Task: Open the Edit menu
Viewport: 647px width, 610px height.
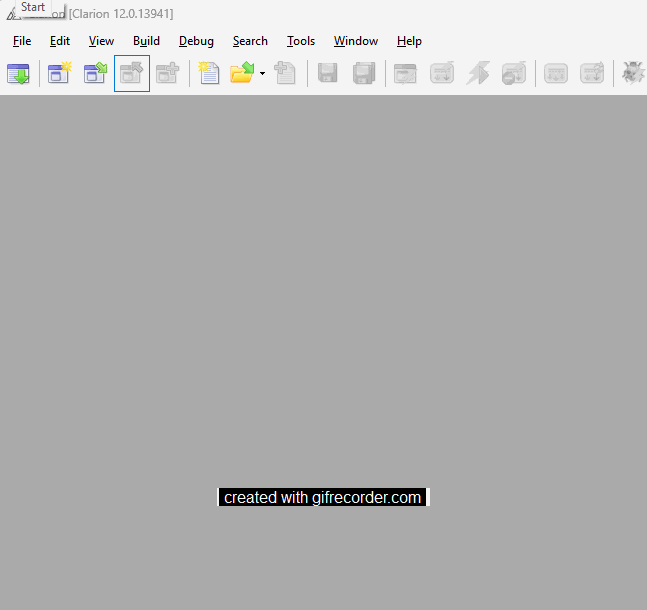Action: coord(60,41)
